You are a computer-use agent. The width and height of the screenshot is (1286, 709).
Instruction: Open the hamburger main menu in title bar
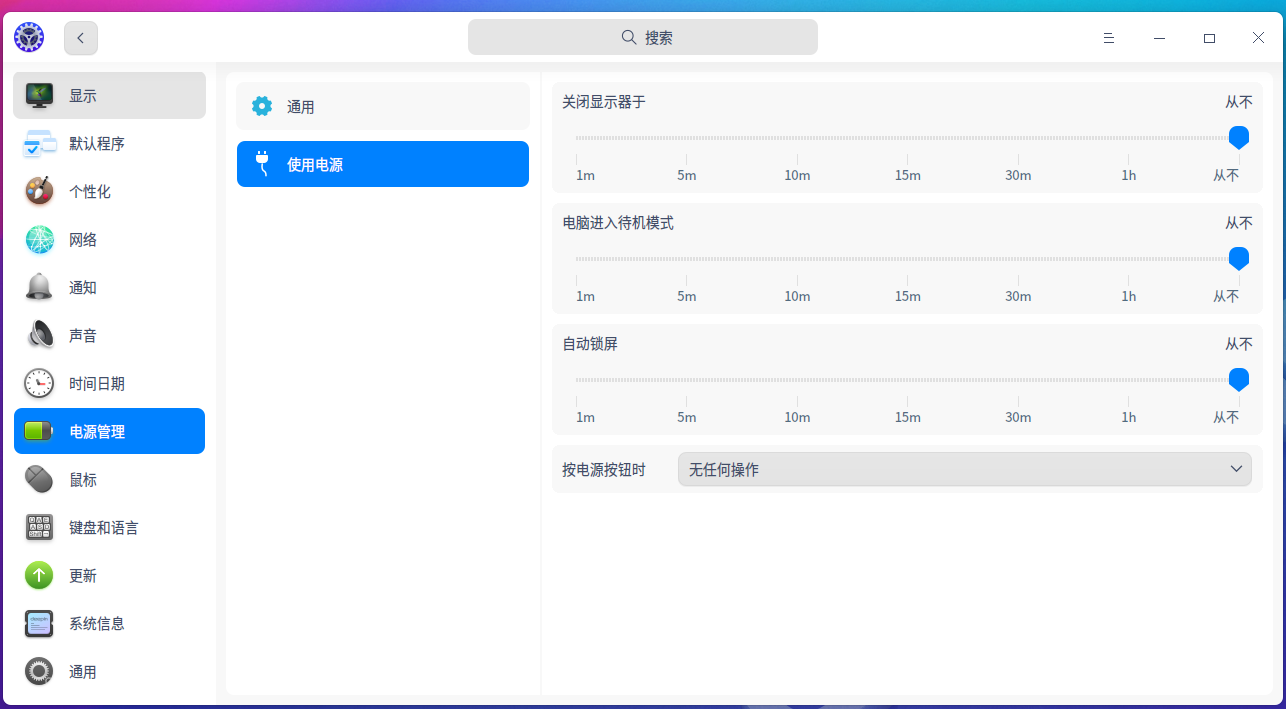tap(1108, 38)
